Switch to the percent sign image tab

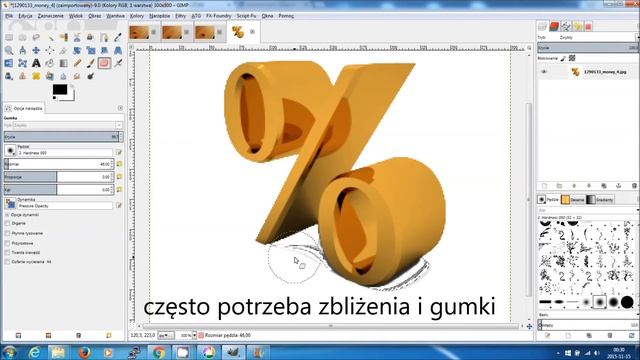238,32
